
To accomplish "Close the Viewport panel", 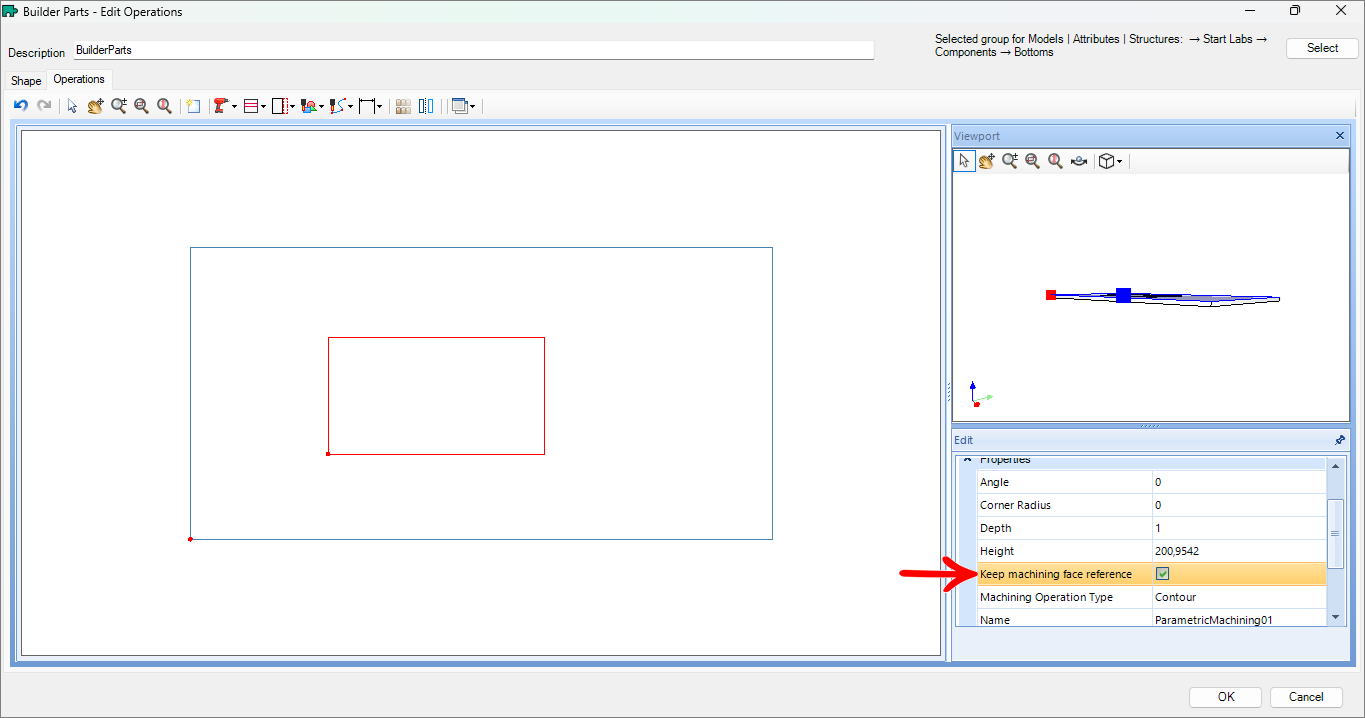I will click(x=1340, y=136).
